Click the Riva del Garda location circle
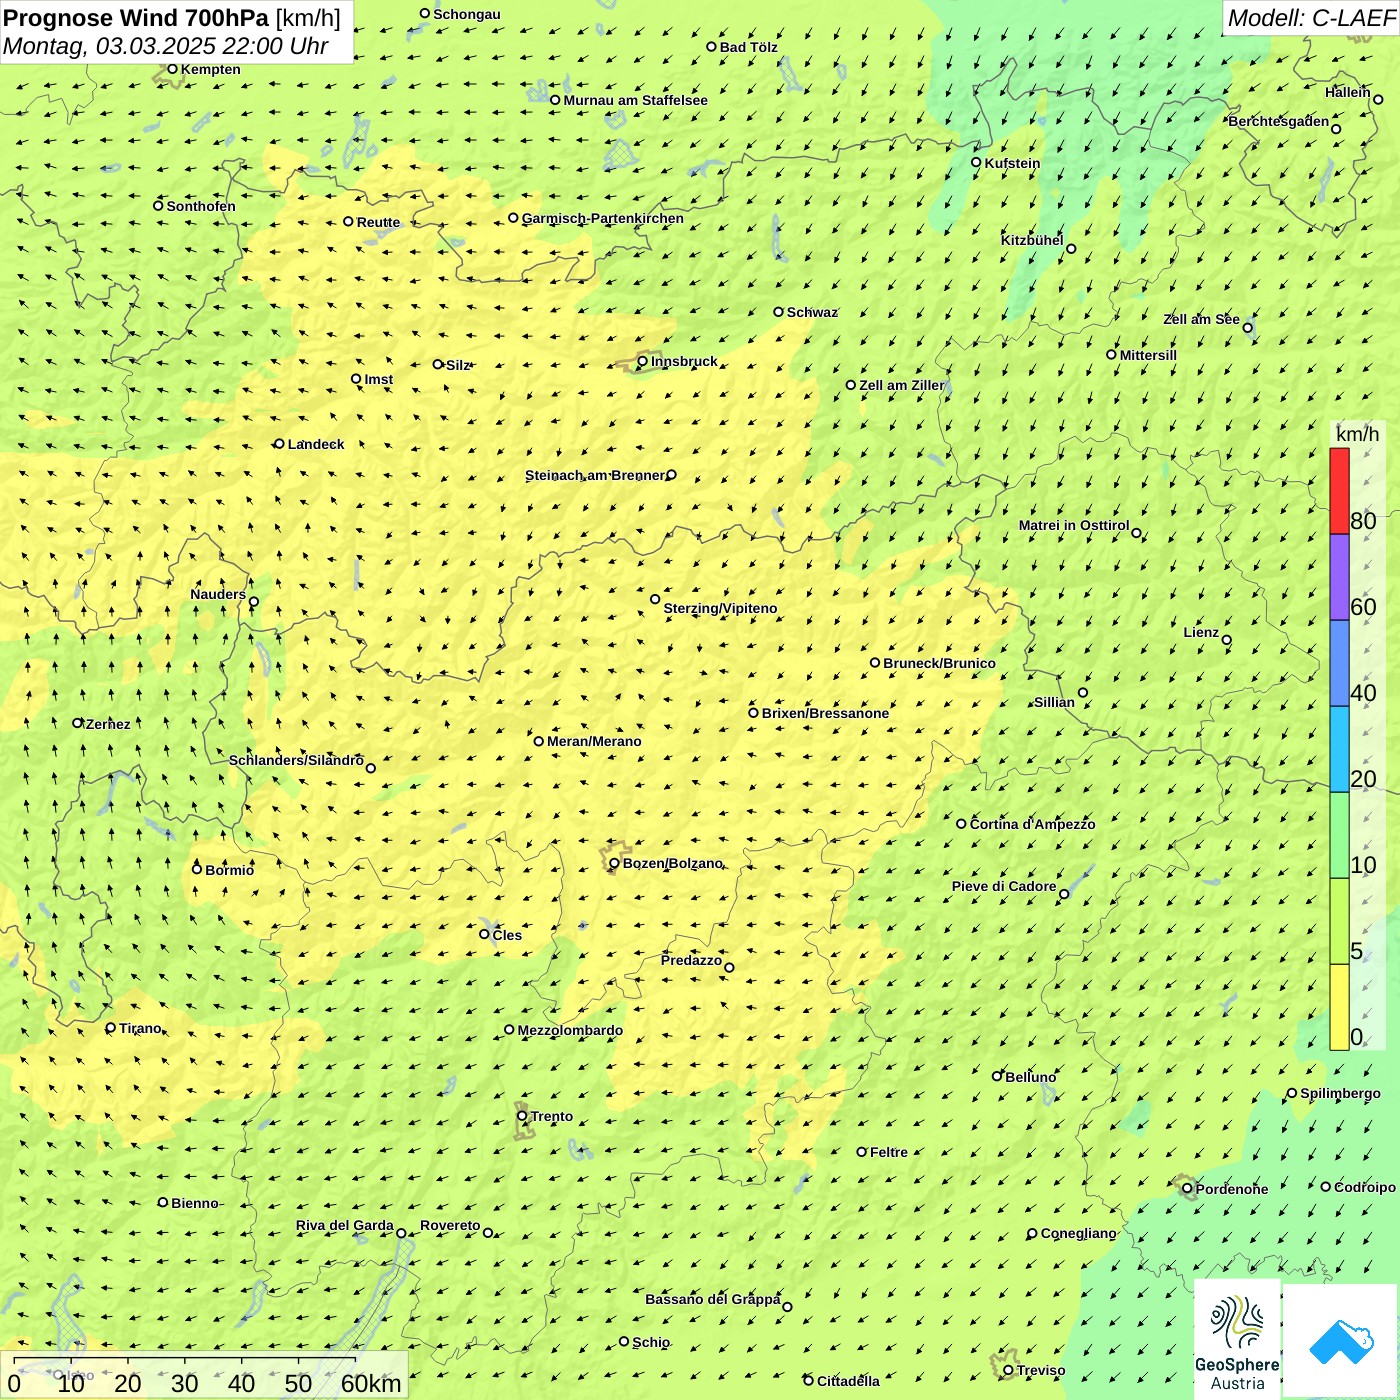The width and height of the screenshot is (1400, 1400). click(x=402, y=1234)
